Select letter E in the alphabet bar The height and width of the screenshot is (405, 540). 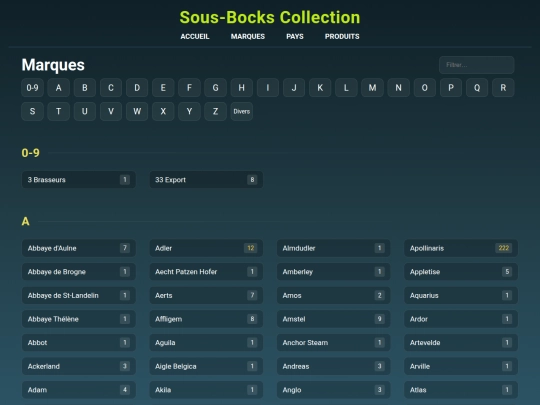click(163, 88)
